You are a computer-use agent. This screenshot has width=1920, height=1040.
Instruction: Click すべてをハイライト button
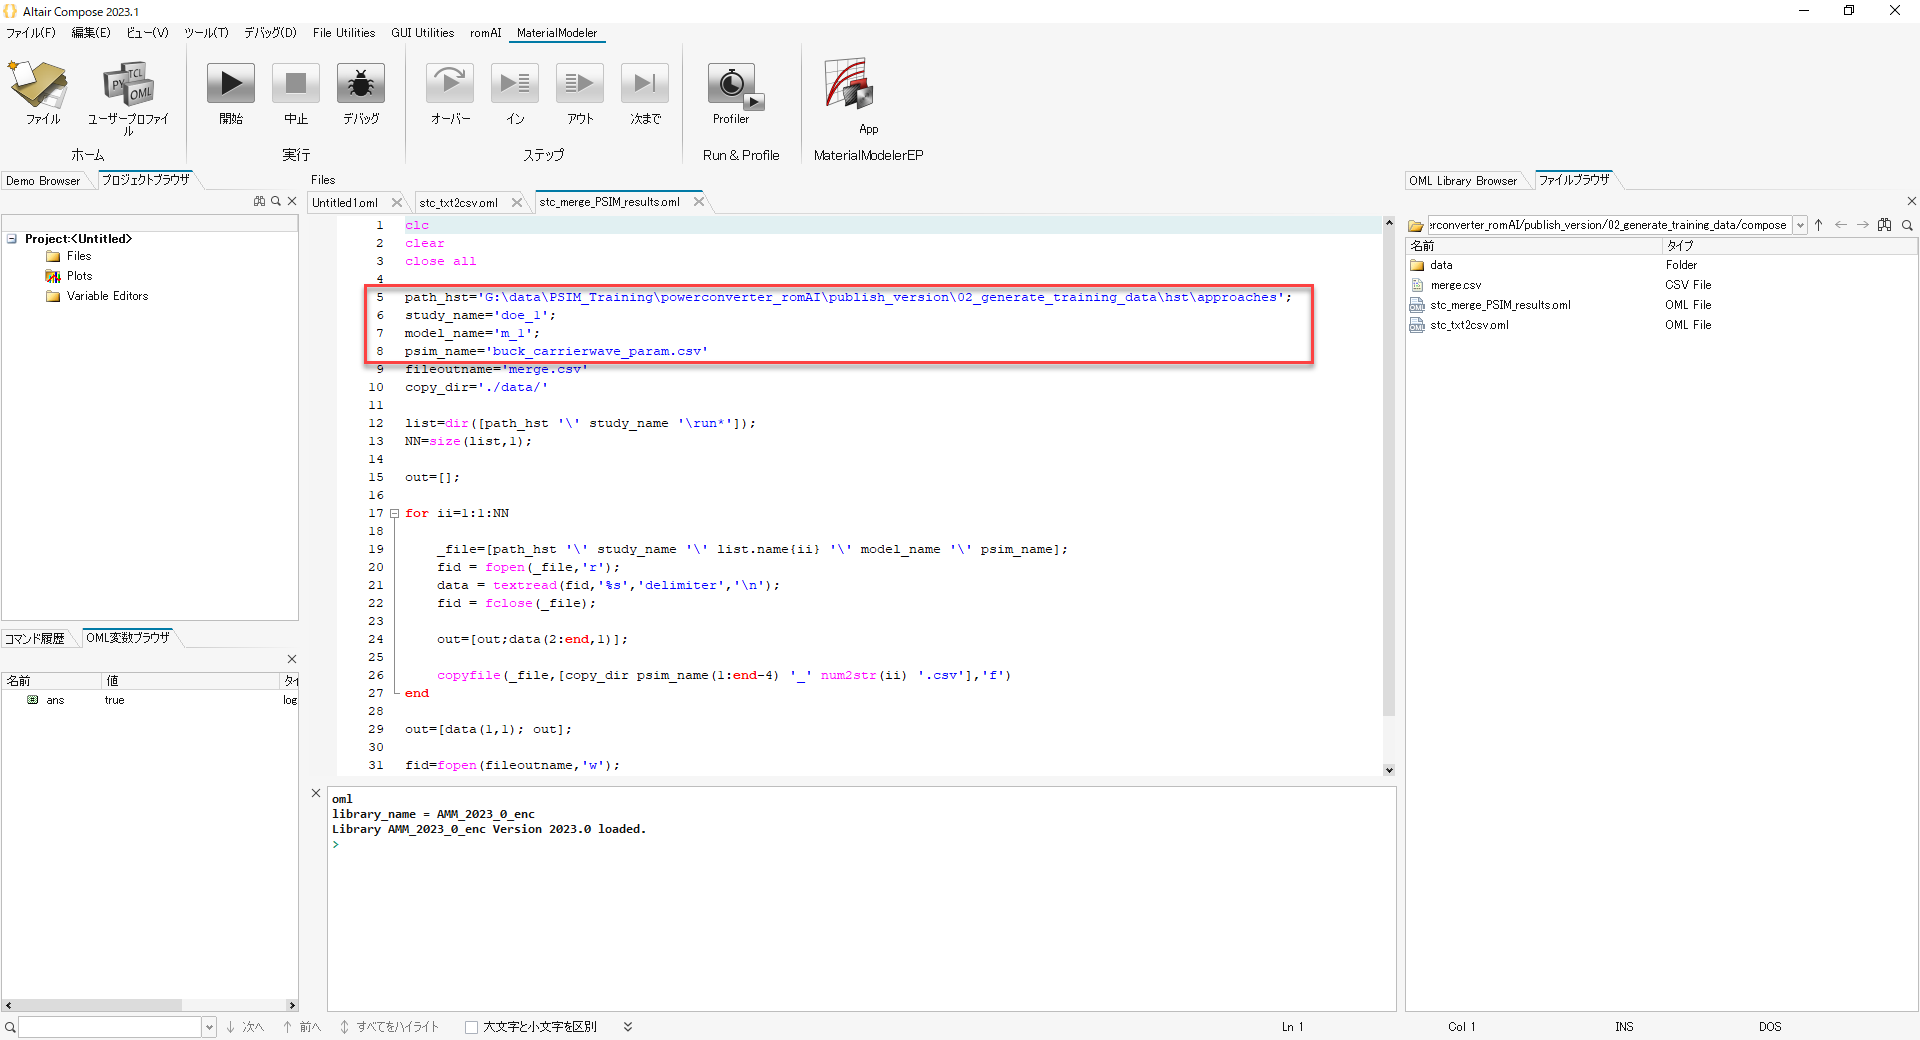[389, 1027]
